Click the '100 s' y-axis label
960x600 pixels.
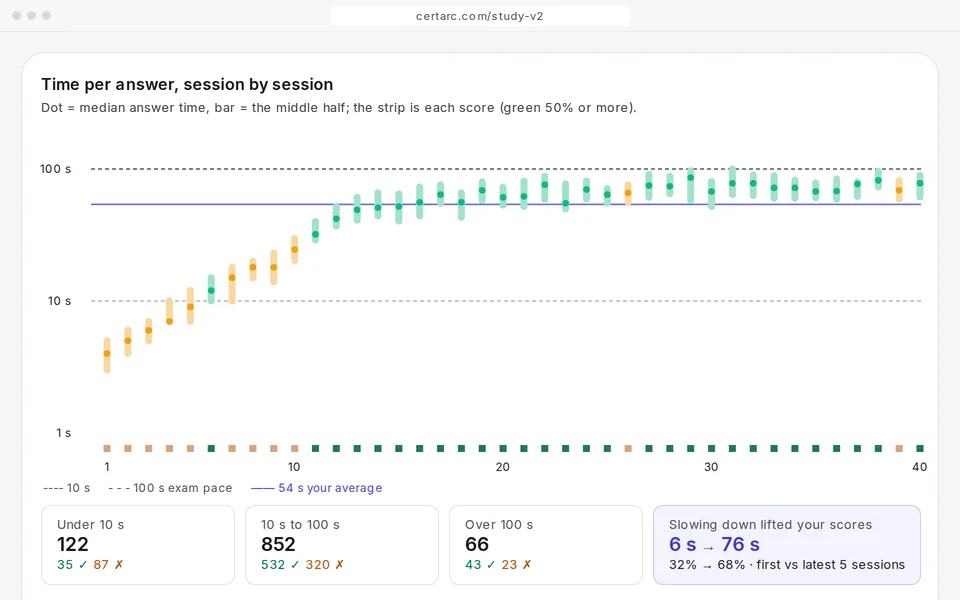(x=56, y=169)
